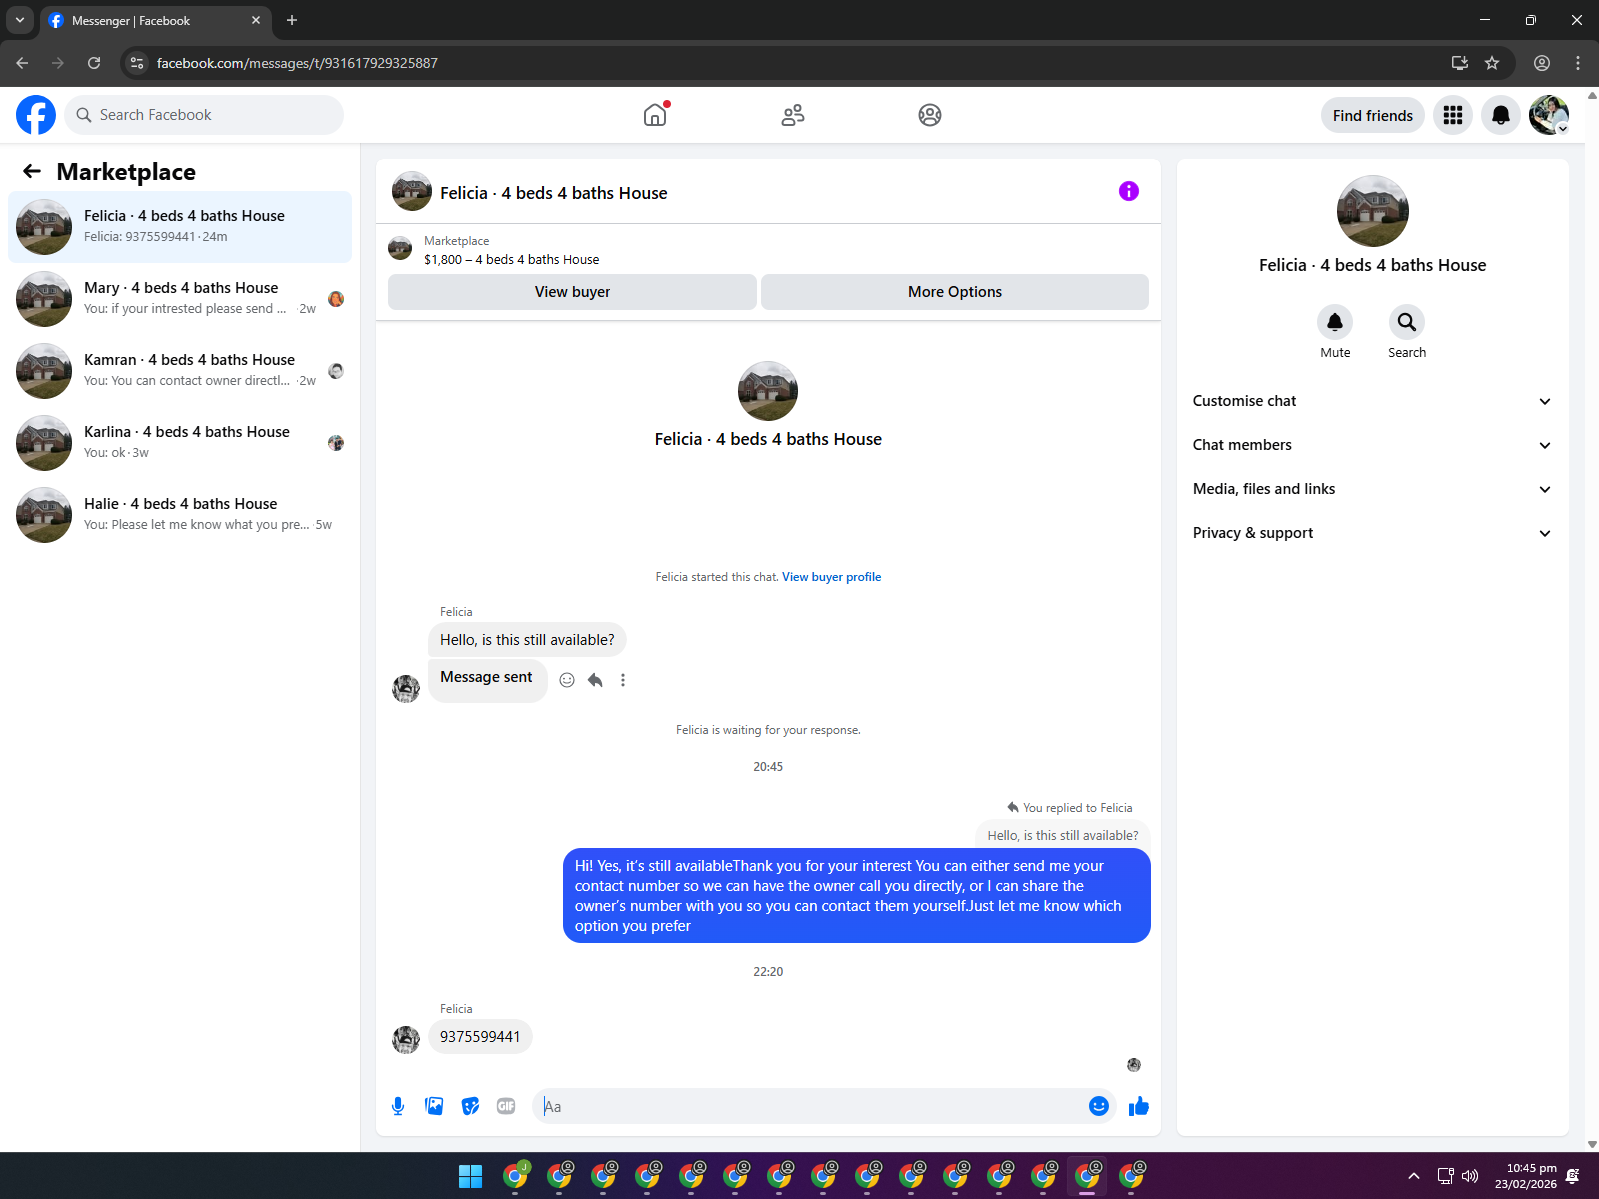
Task: Open the $1,800 – 4 beds listing link
Action: coord(512,259)
